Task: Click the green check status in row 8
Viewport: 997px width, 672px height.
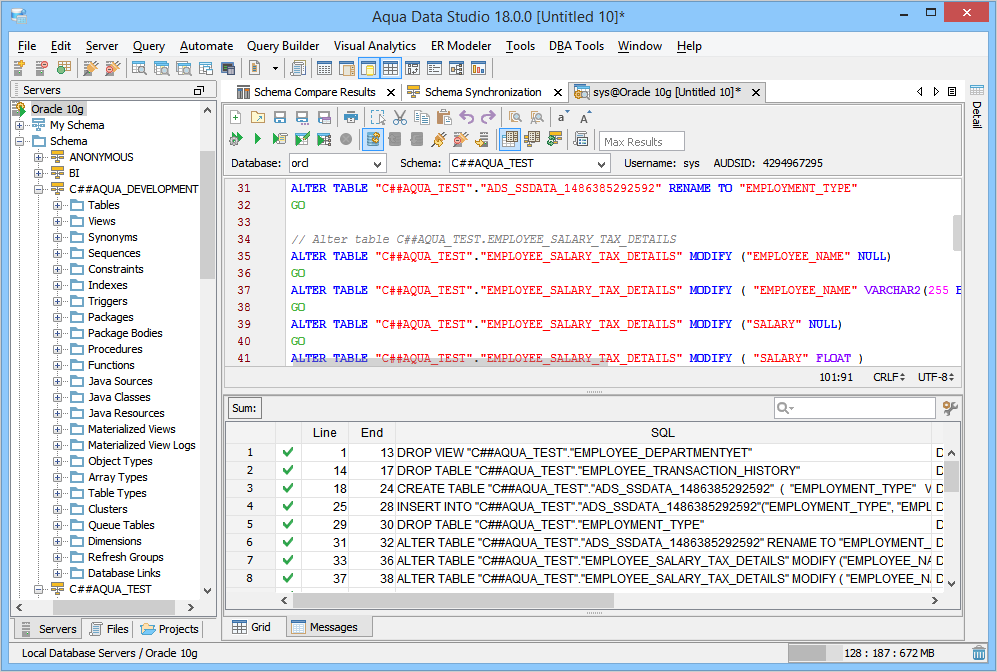Action: tap(288, 578)
